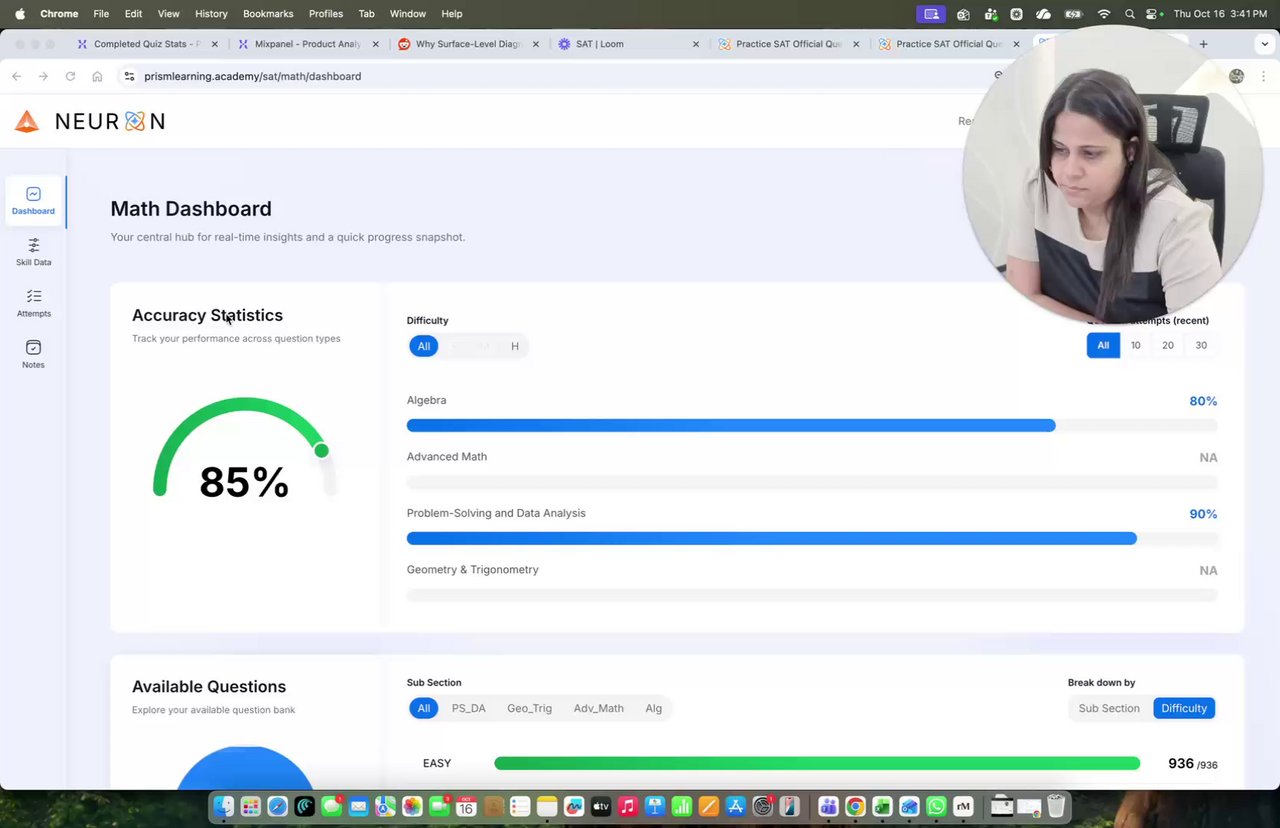Select the All sub section filter
Image resolution: width=1280 pixels, height=828 pixels.
click(x=424, y=708)
